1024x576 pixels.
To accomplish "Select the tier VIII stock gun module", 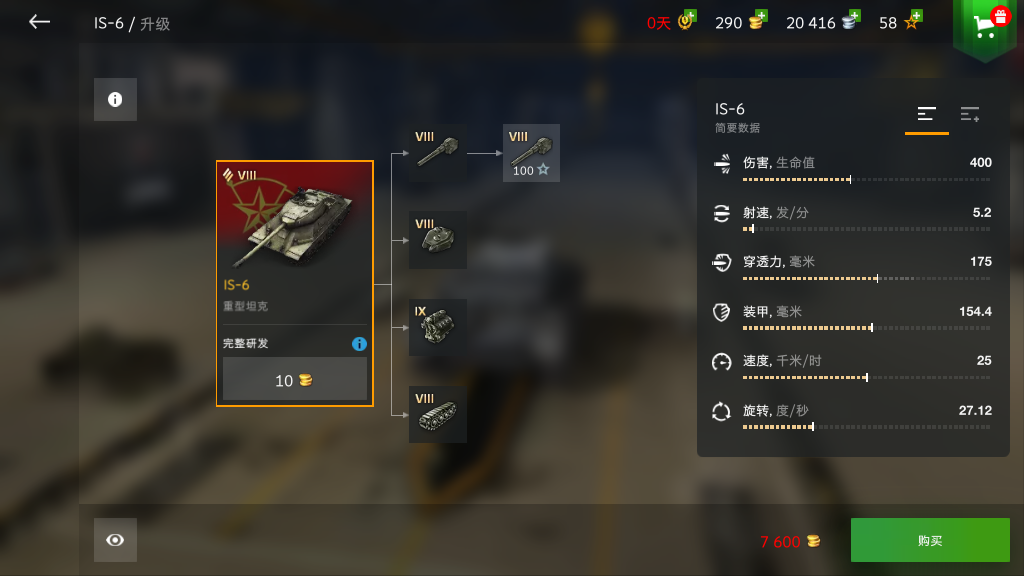I will 438,153.
